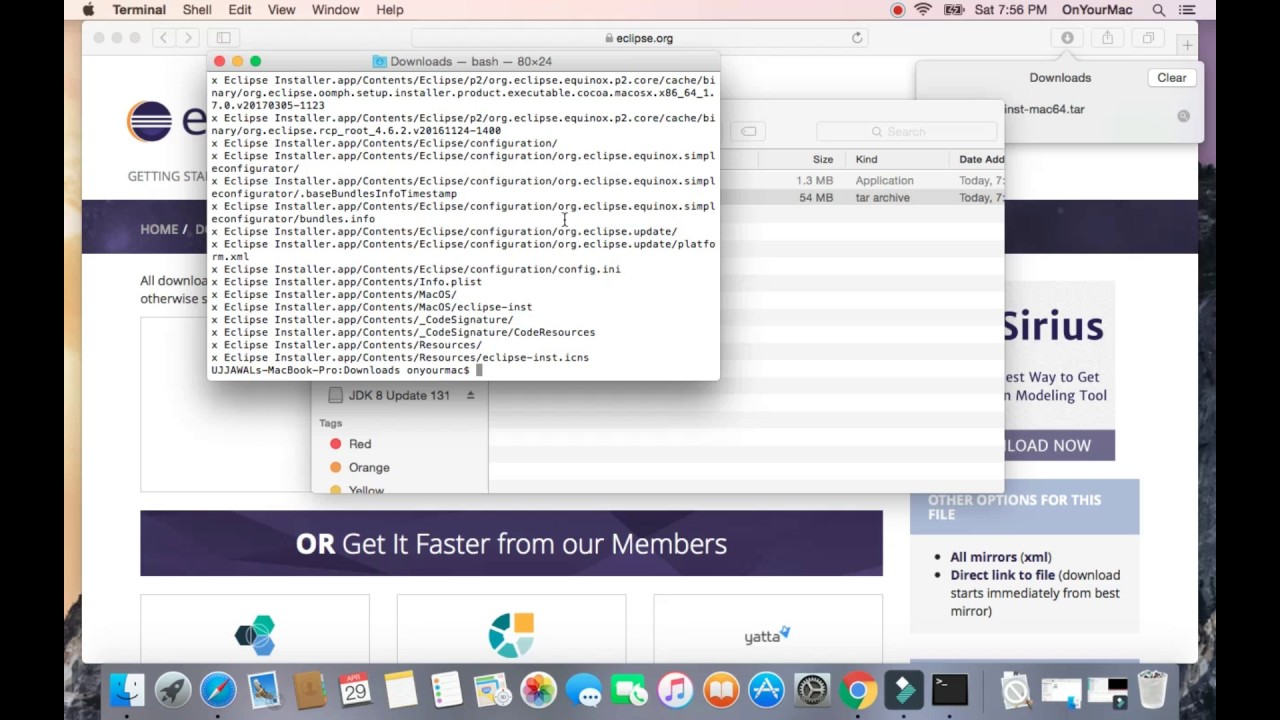Open Calendar showing 29 in Dock

[x=355, y=690]
